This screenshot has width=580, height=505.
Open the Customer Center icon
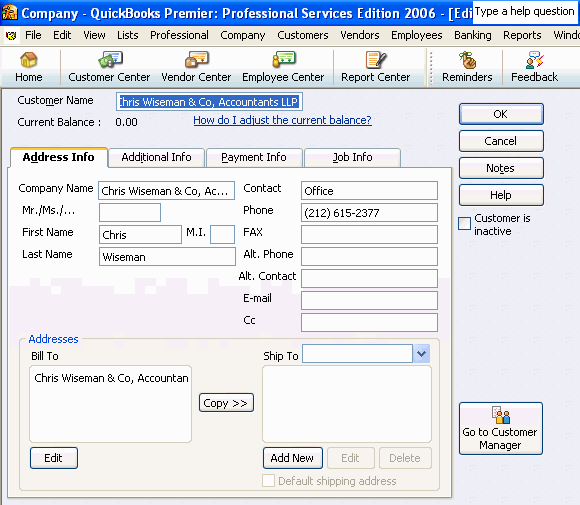tap(109, 67)
